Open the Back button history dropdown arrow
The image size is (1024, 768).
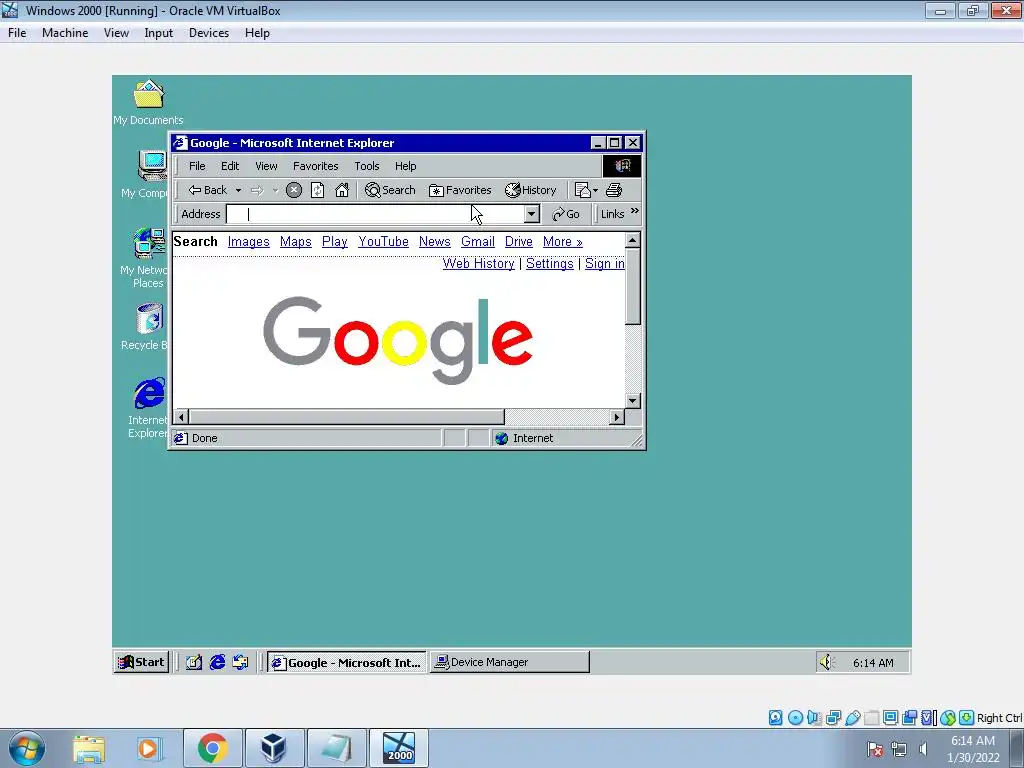pos(238,191)
